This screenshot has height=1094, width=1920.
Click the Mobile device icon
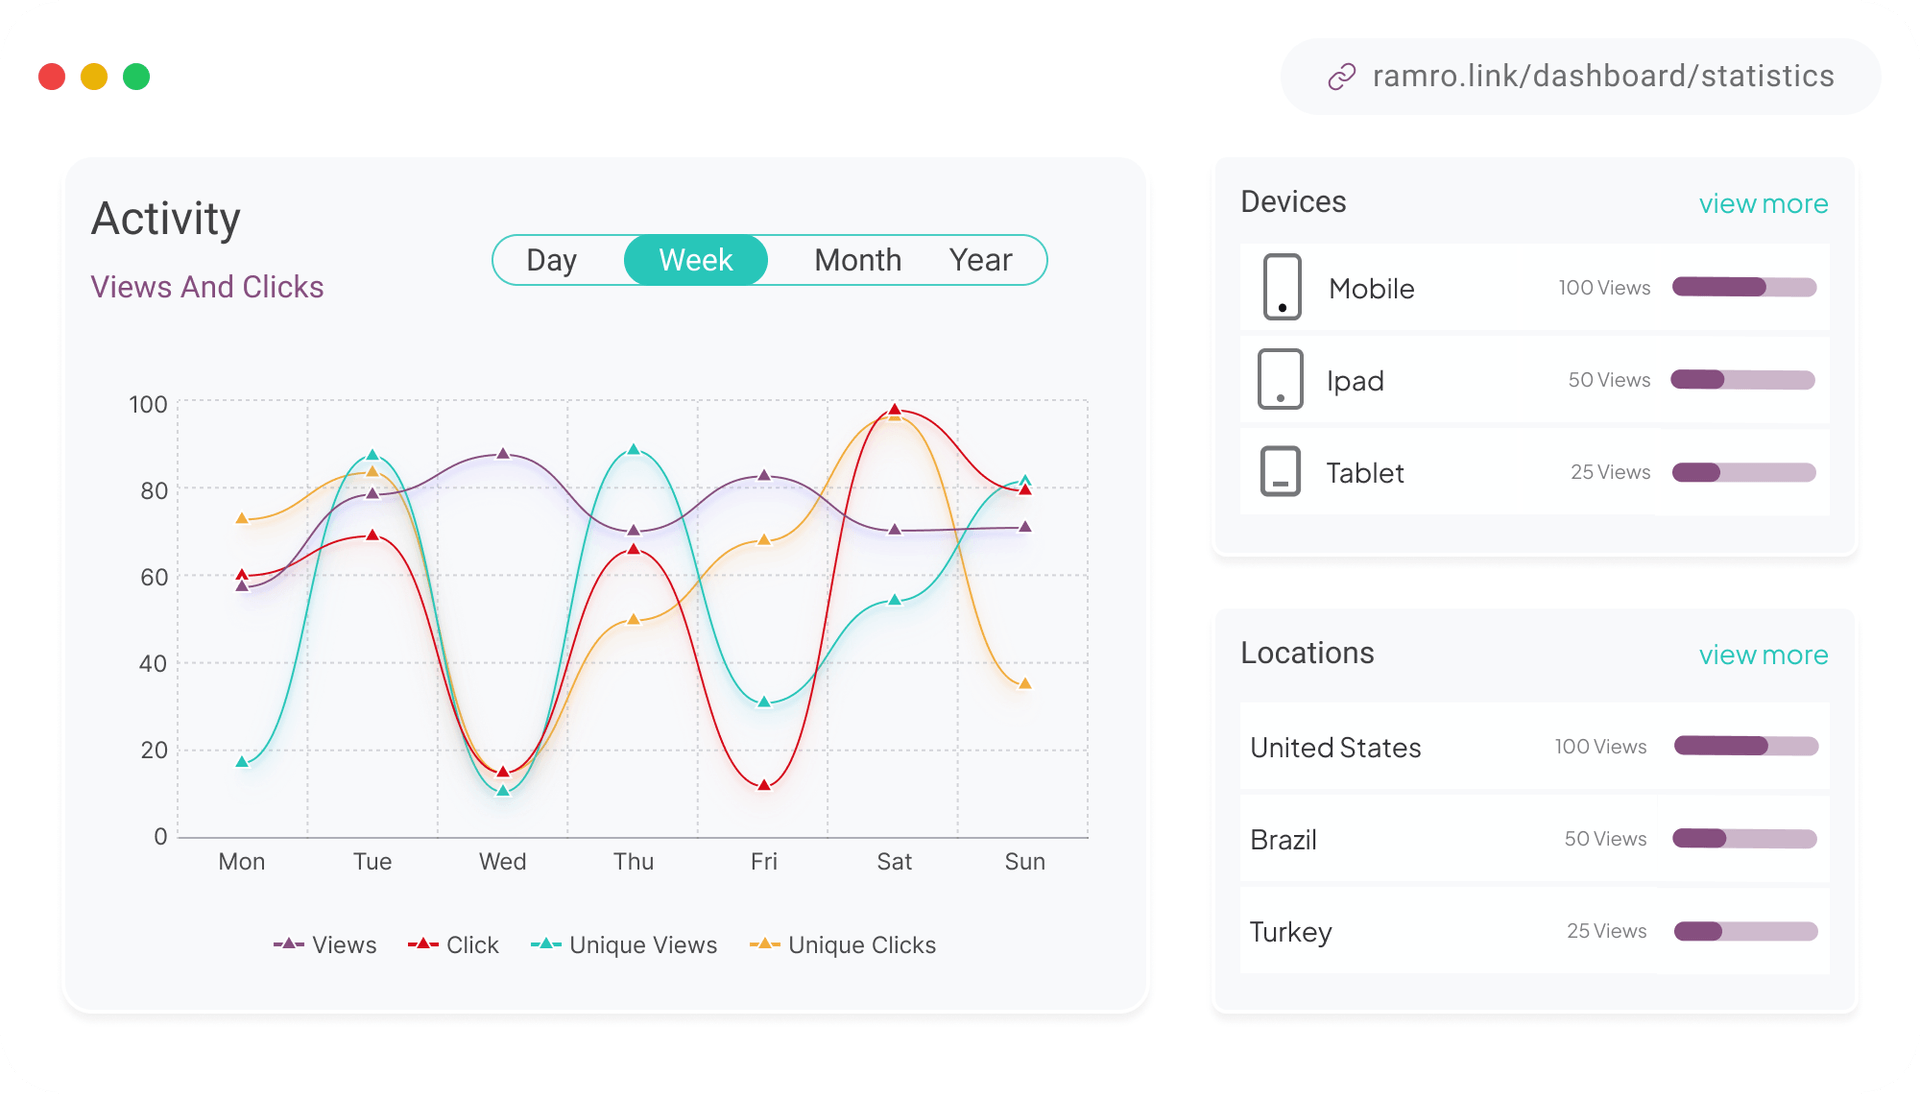[1282, 287]
